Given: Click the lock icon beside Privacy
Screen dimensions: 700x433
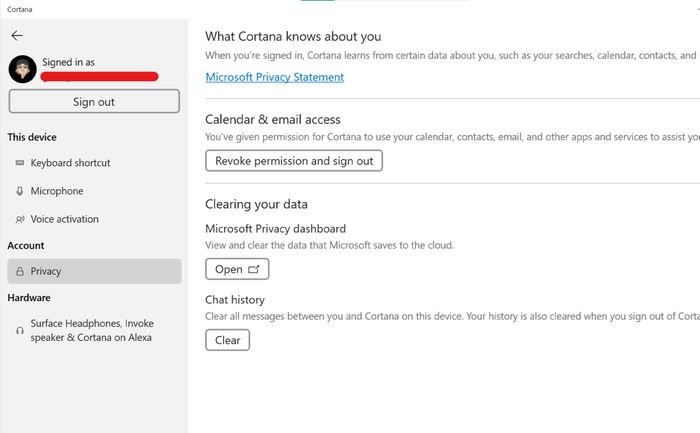Looking at the screenshot, I should (20, 271).
